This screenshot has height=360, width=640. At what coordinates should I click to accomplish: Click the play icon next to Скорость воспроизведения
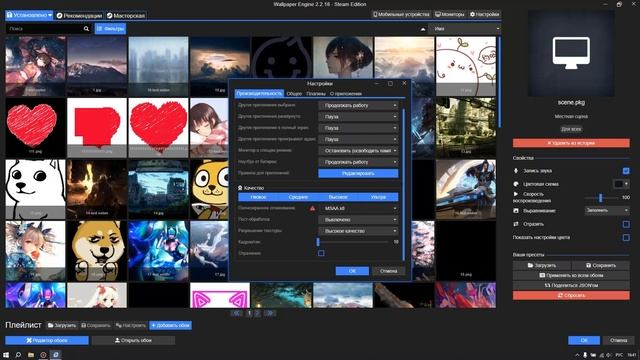516,194
